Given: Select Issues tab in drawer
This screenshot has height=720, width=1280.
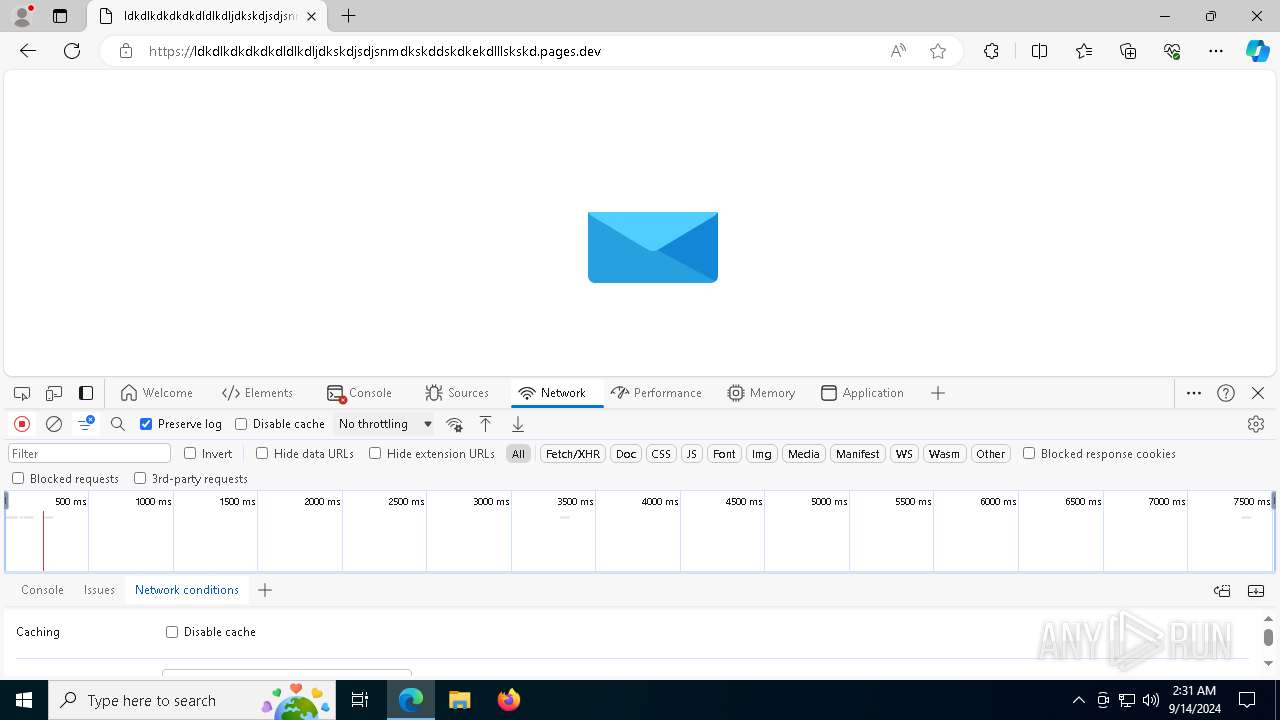Looking at the screenshot, I should point(99,590).
